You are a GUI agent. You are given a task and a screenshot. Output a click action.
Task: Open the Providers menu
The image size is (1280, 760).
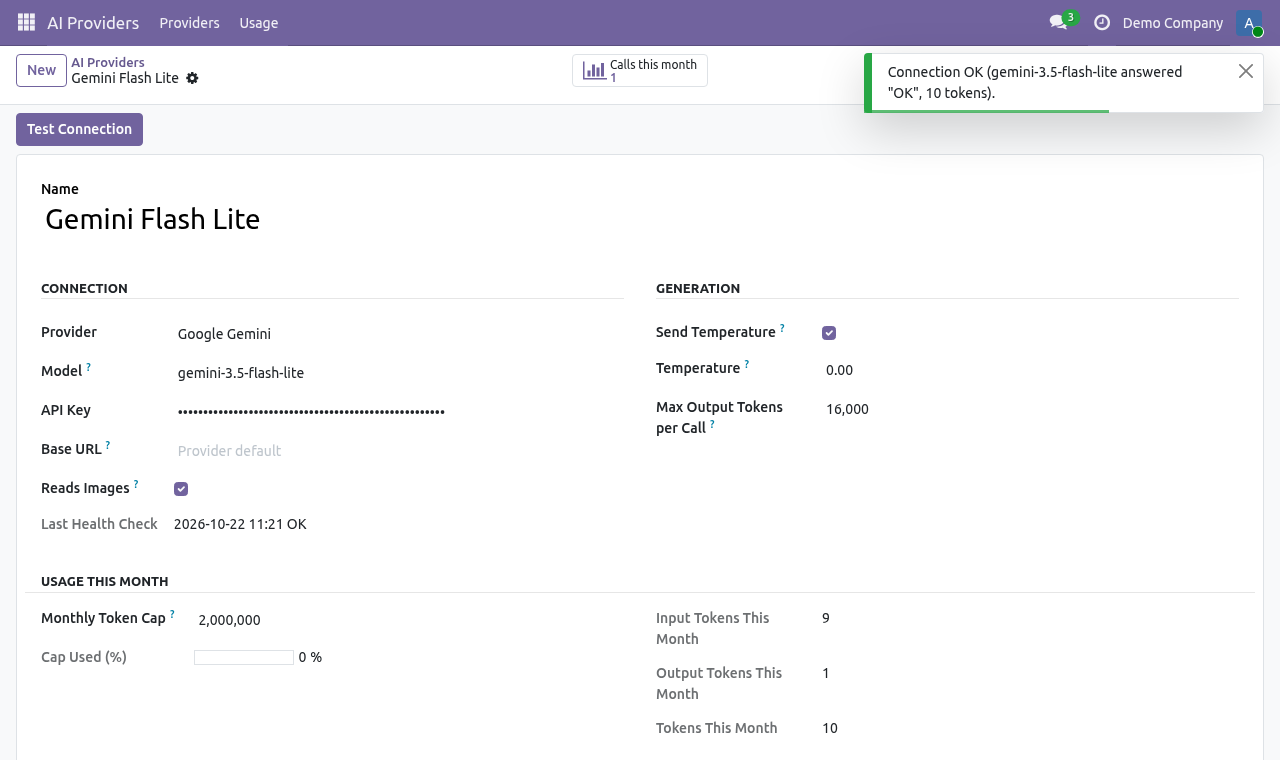pyautogui.click(x=190, y=23)
